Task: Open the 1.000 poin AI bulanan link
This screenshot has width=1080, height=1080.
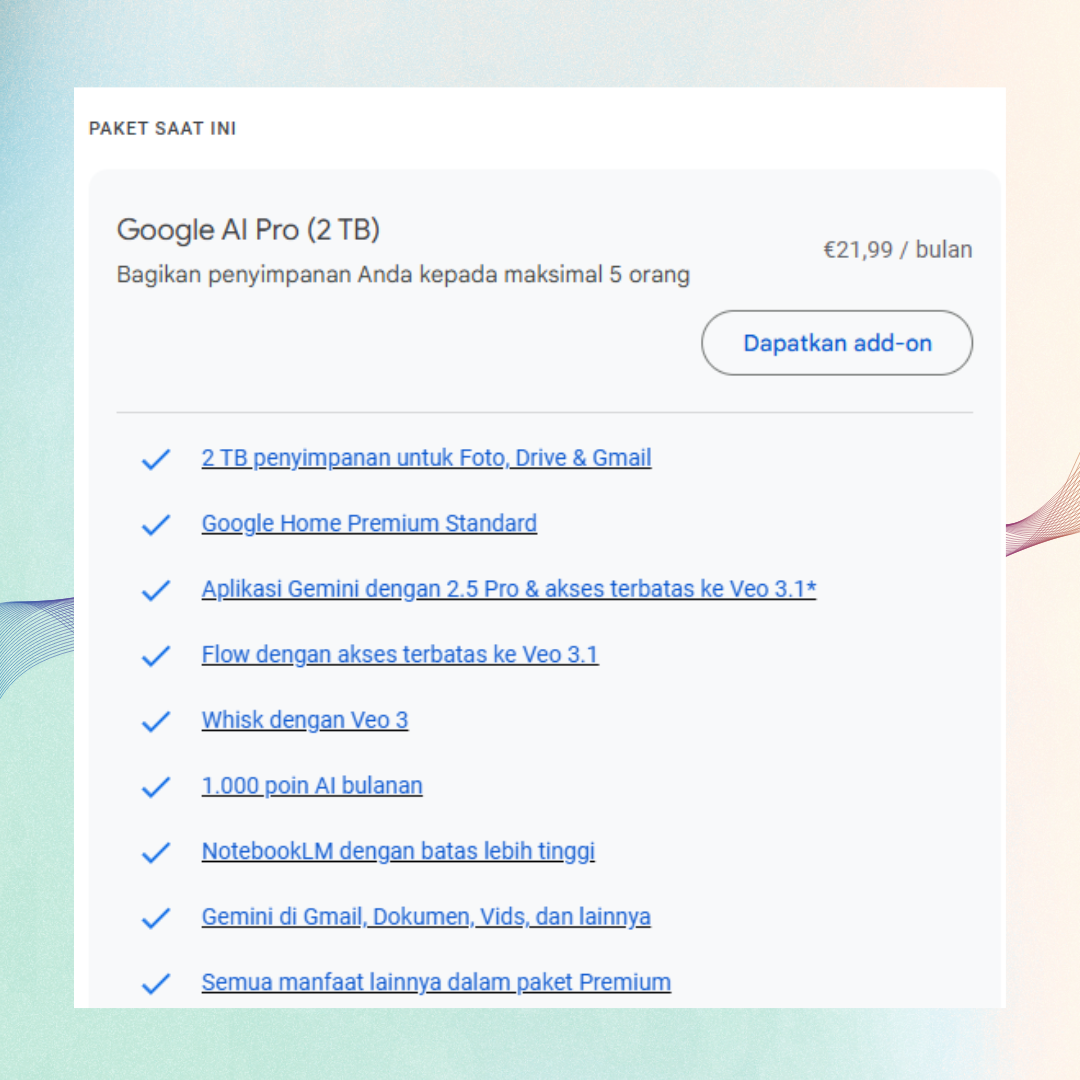Action: pyautogui.click(x=312, y=786)
